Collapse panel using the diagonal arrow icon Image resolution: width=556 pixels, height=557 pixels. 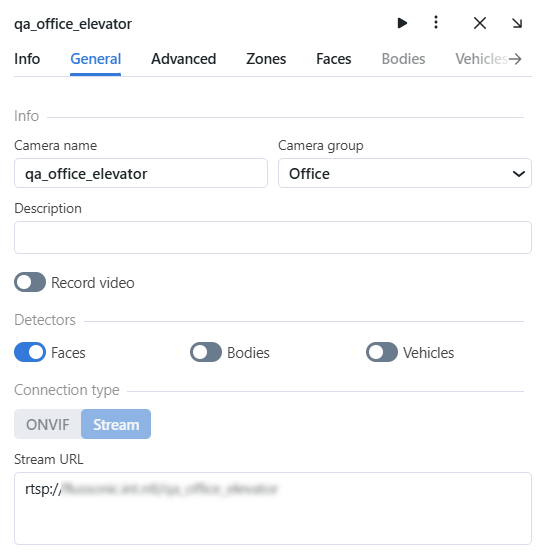(x=517, y=23)
